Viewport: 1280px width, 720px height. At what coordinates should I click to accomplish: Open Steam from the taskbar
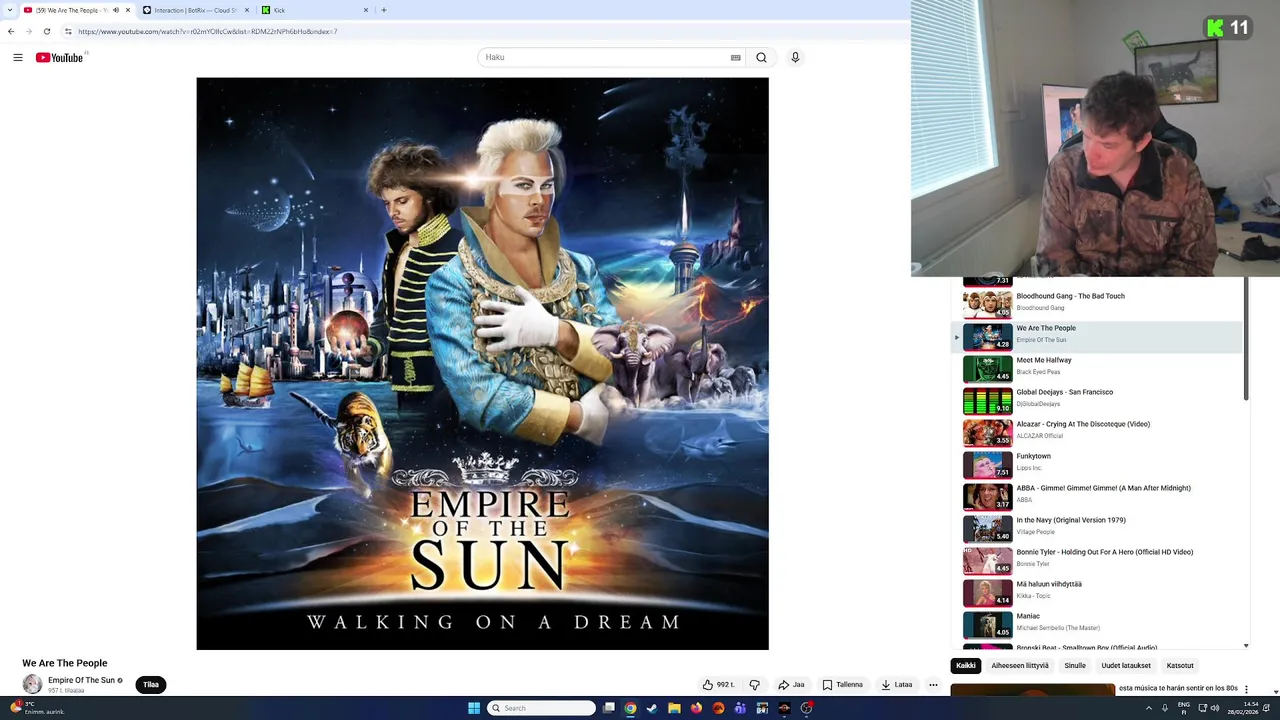[652, 708]
